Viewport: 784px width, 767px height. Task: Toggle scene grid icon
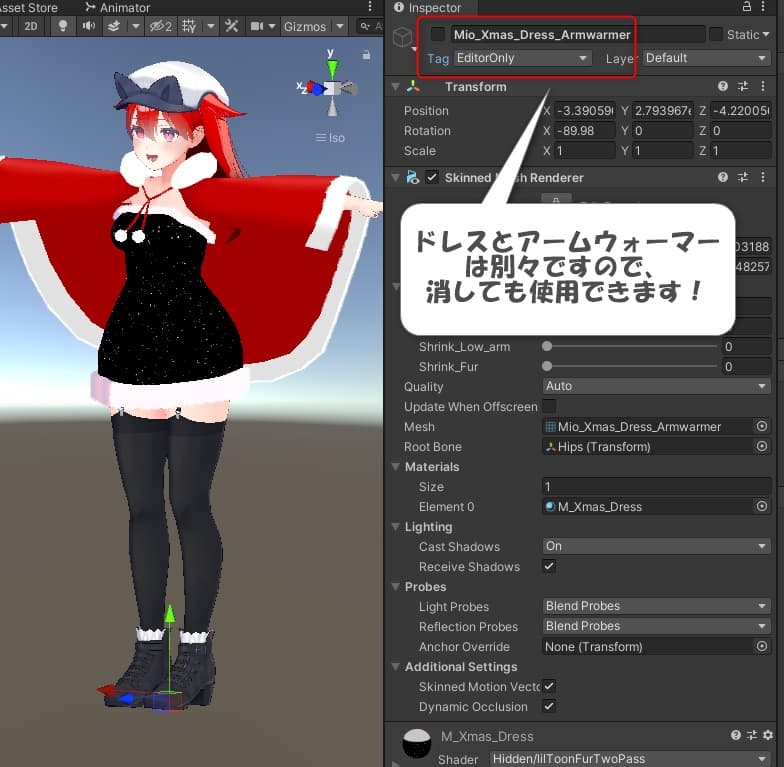189,26
